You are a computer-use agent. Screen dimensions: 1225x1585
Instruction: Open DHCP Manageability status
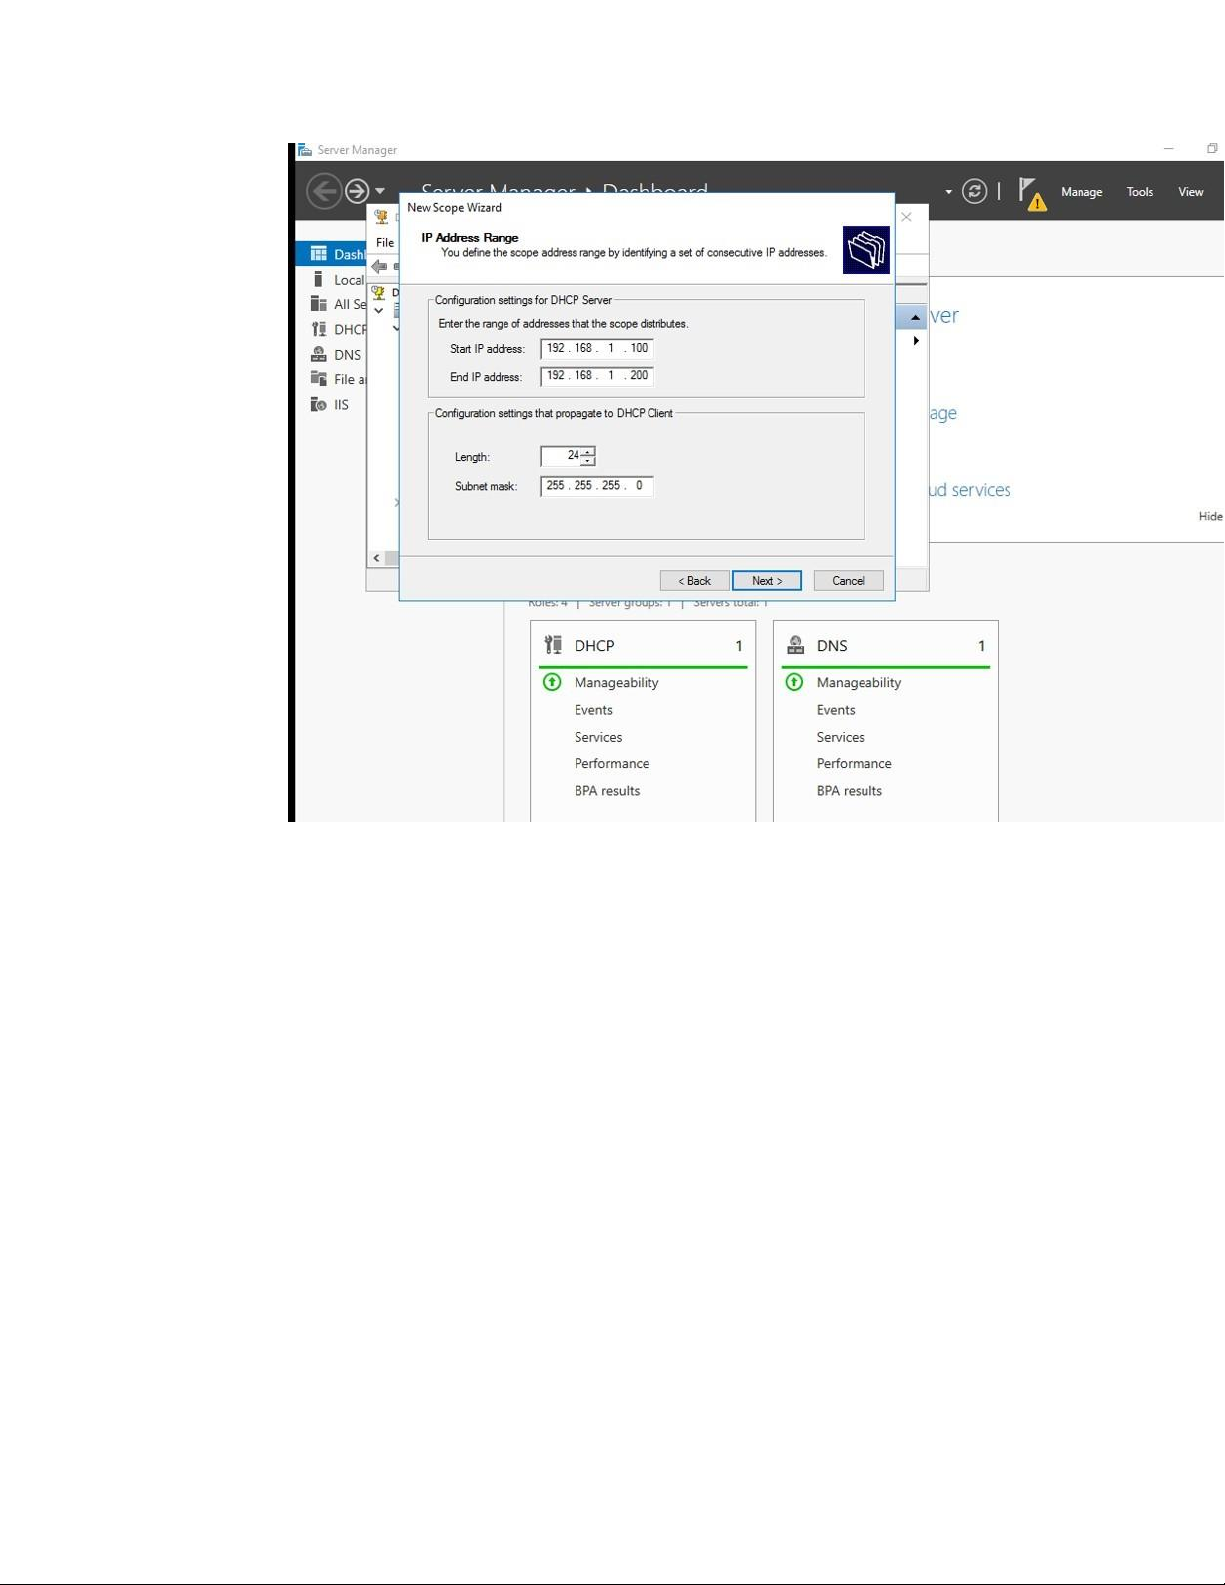click(616, 683)
